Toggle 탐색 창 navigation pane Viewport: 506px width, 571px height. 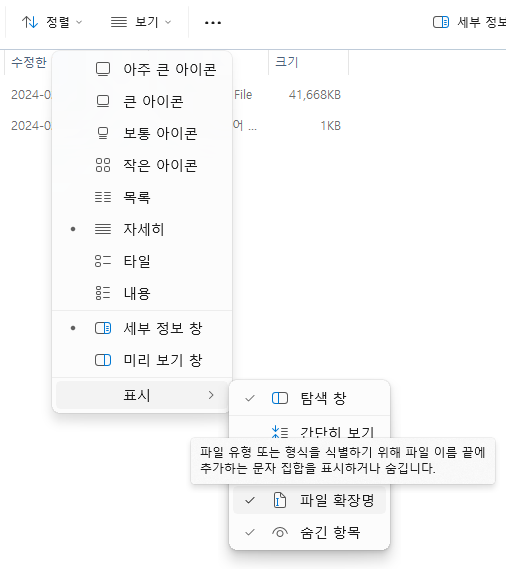pyautogui.click(x=309, y=398)
